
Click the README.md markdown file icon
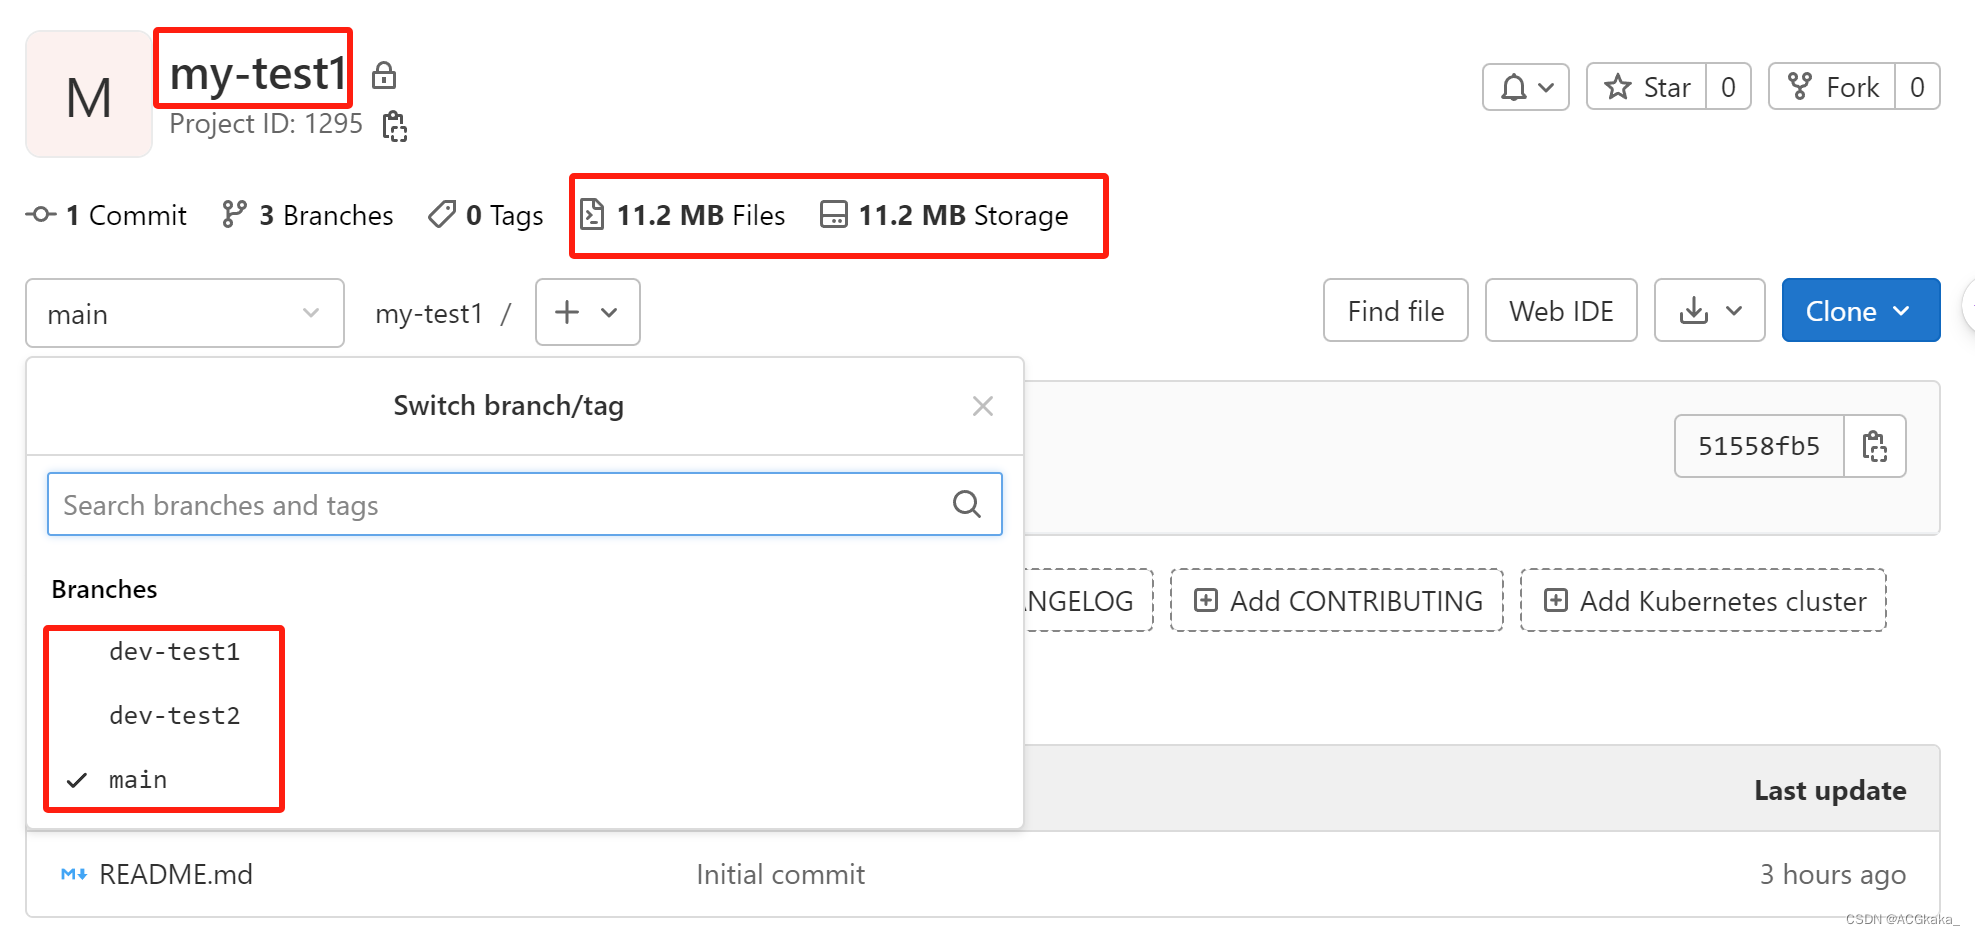(74, 874)
